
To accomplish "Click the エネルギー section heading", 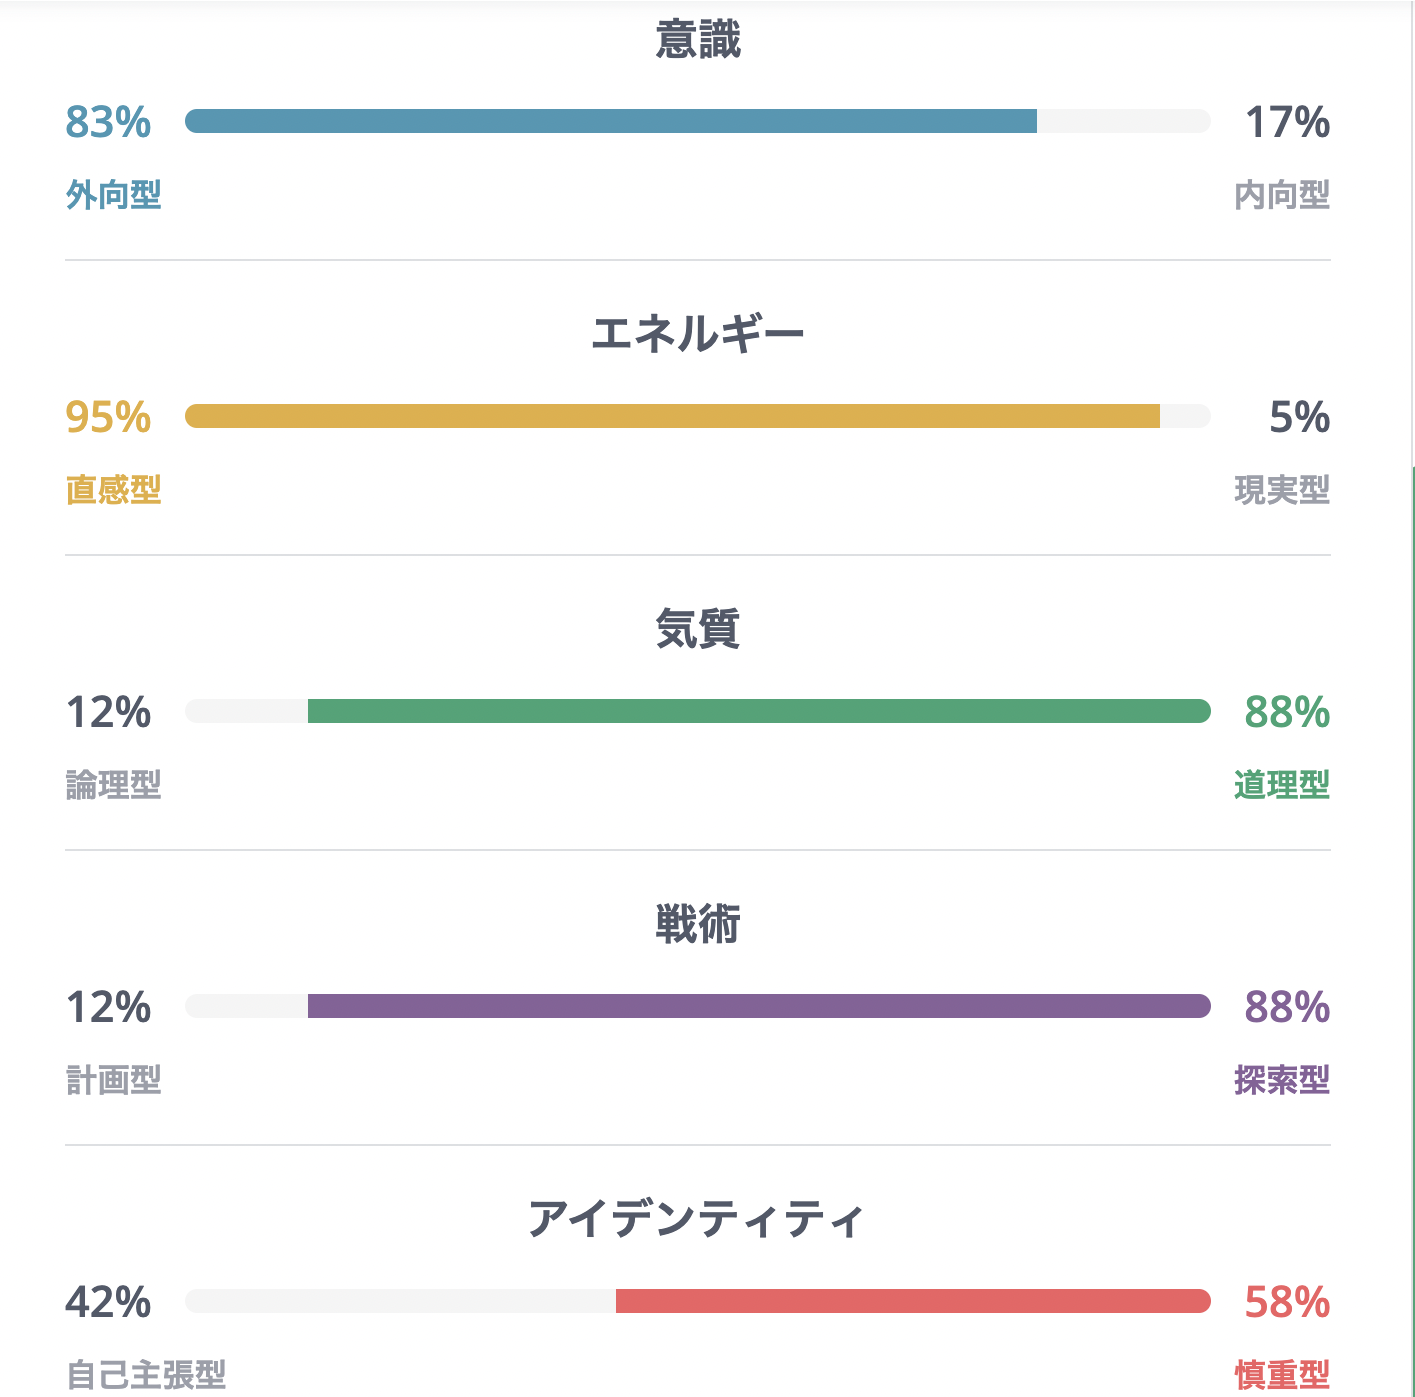I will tap(698, 334).
